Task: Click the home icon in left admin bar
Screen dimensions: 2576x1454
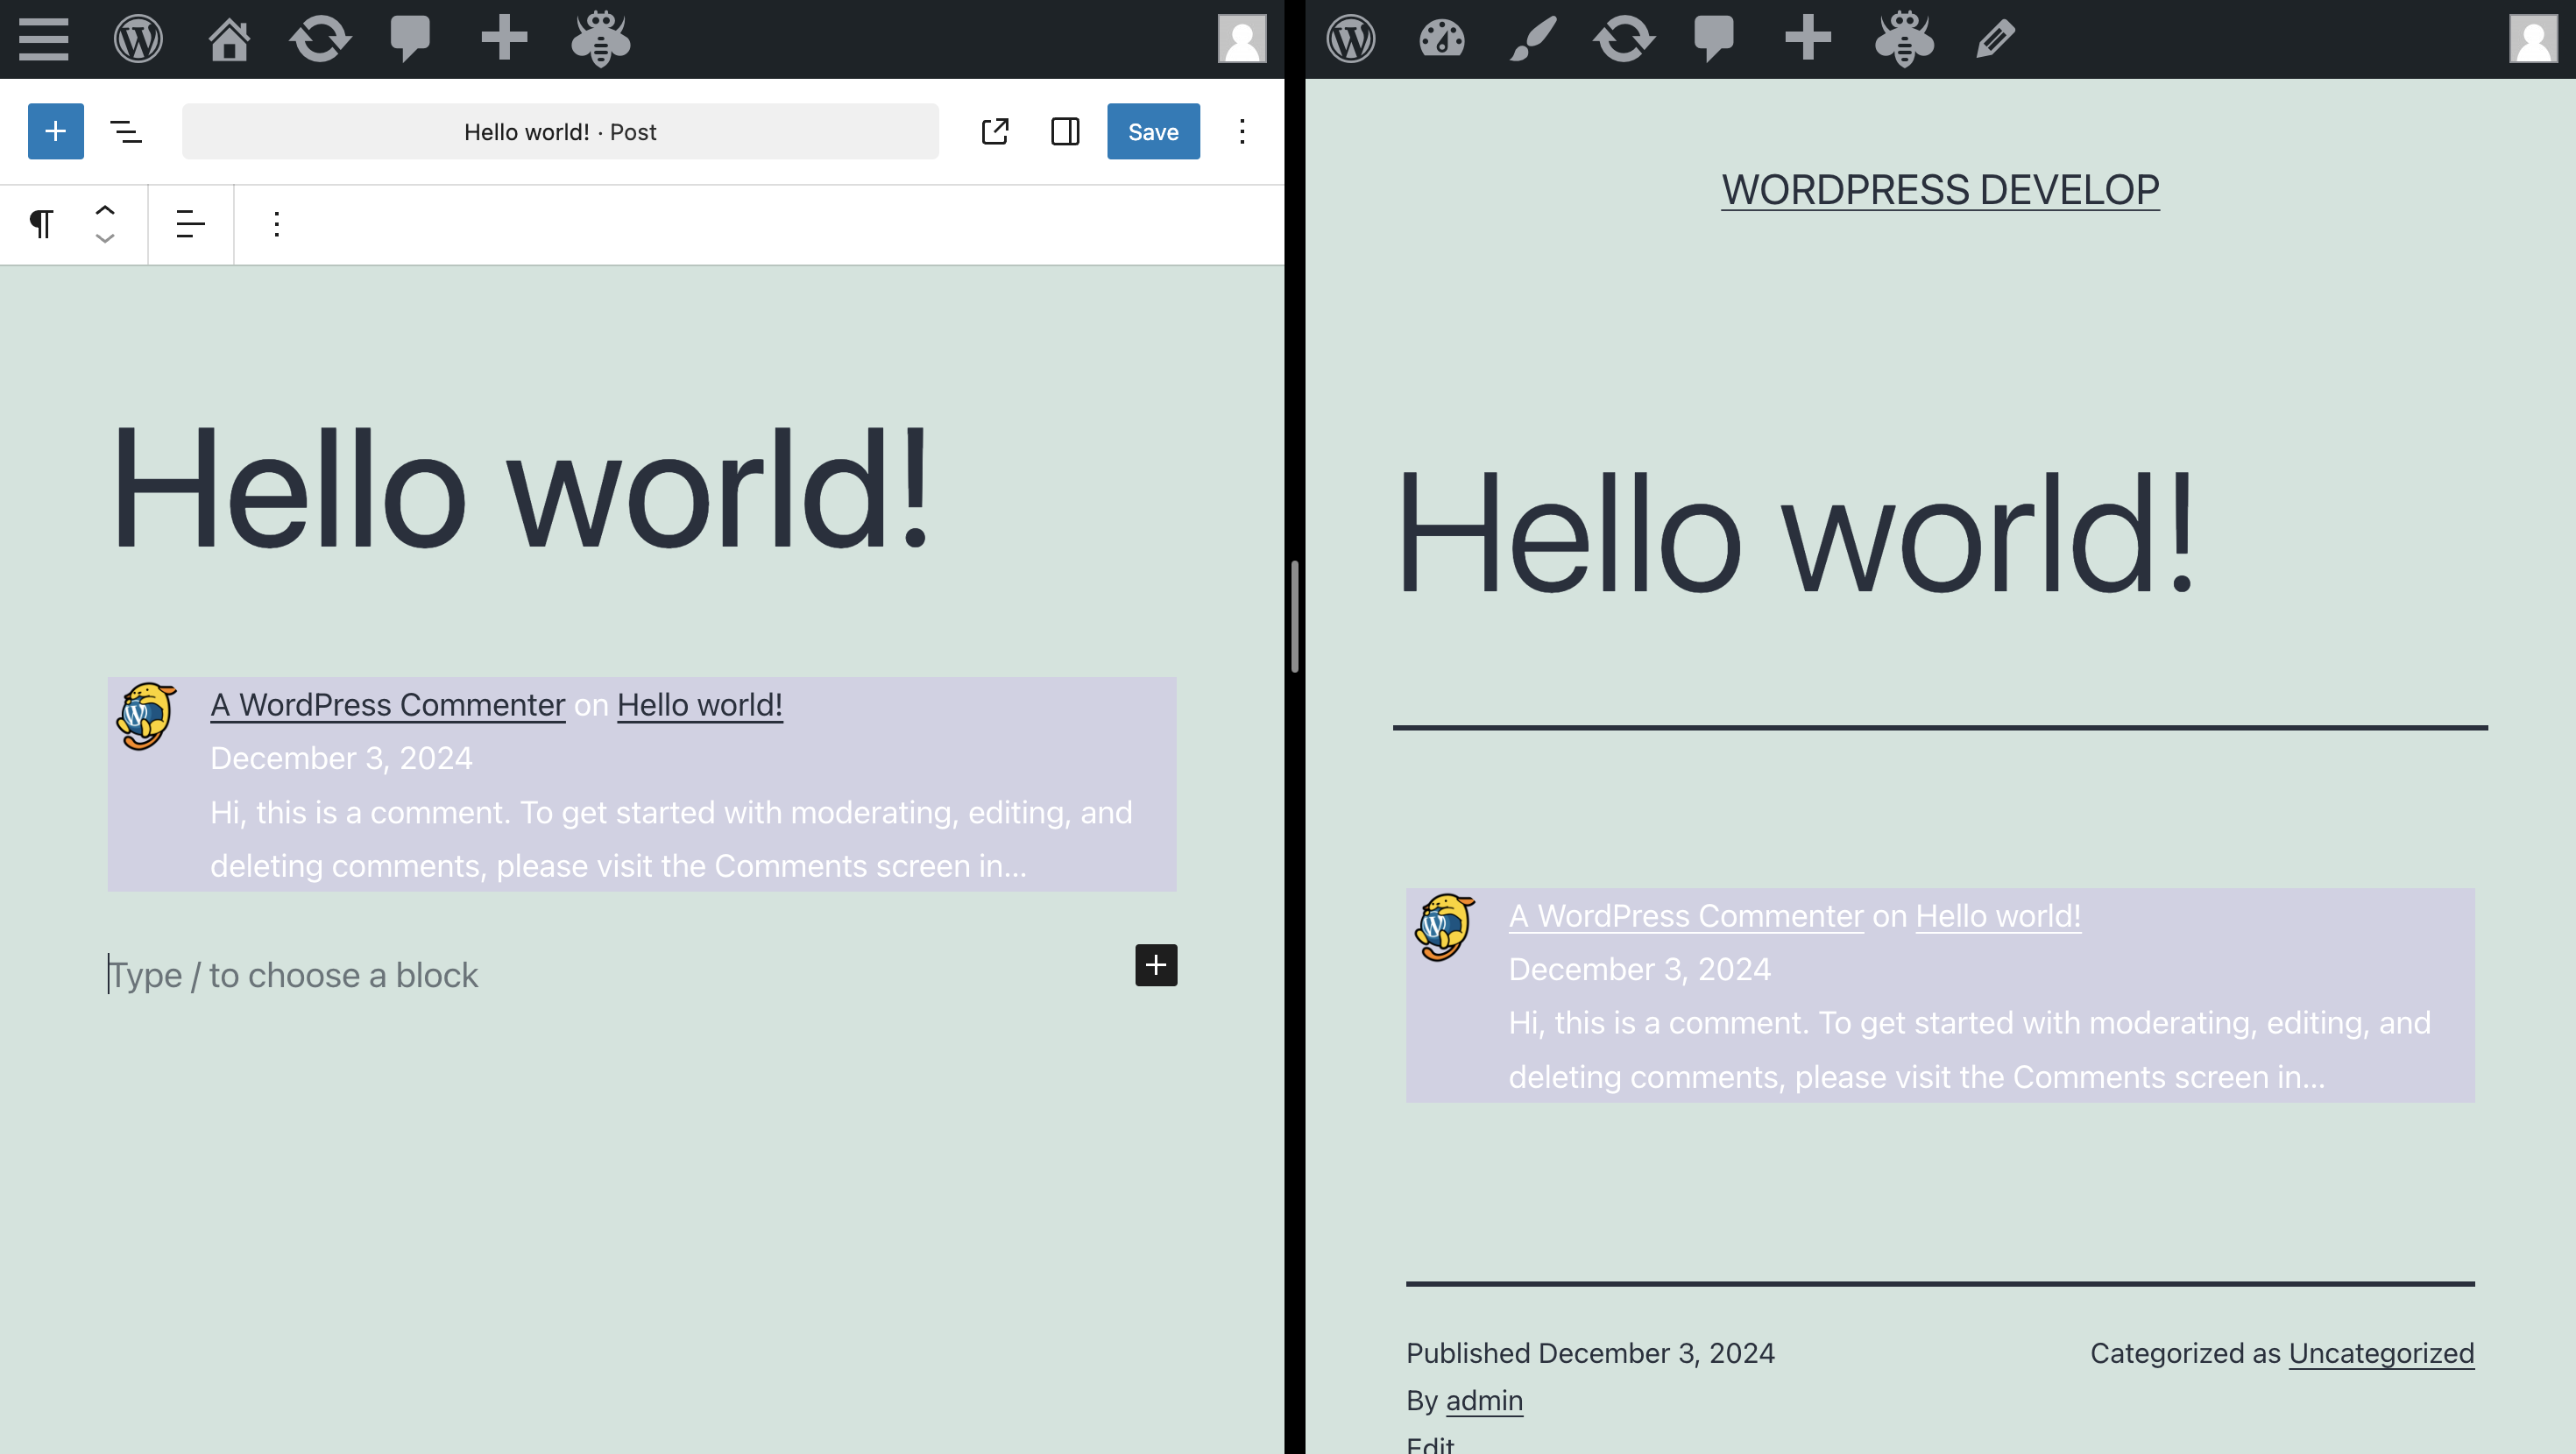Action: point(229,39)
